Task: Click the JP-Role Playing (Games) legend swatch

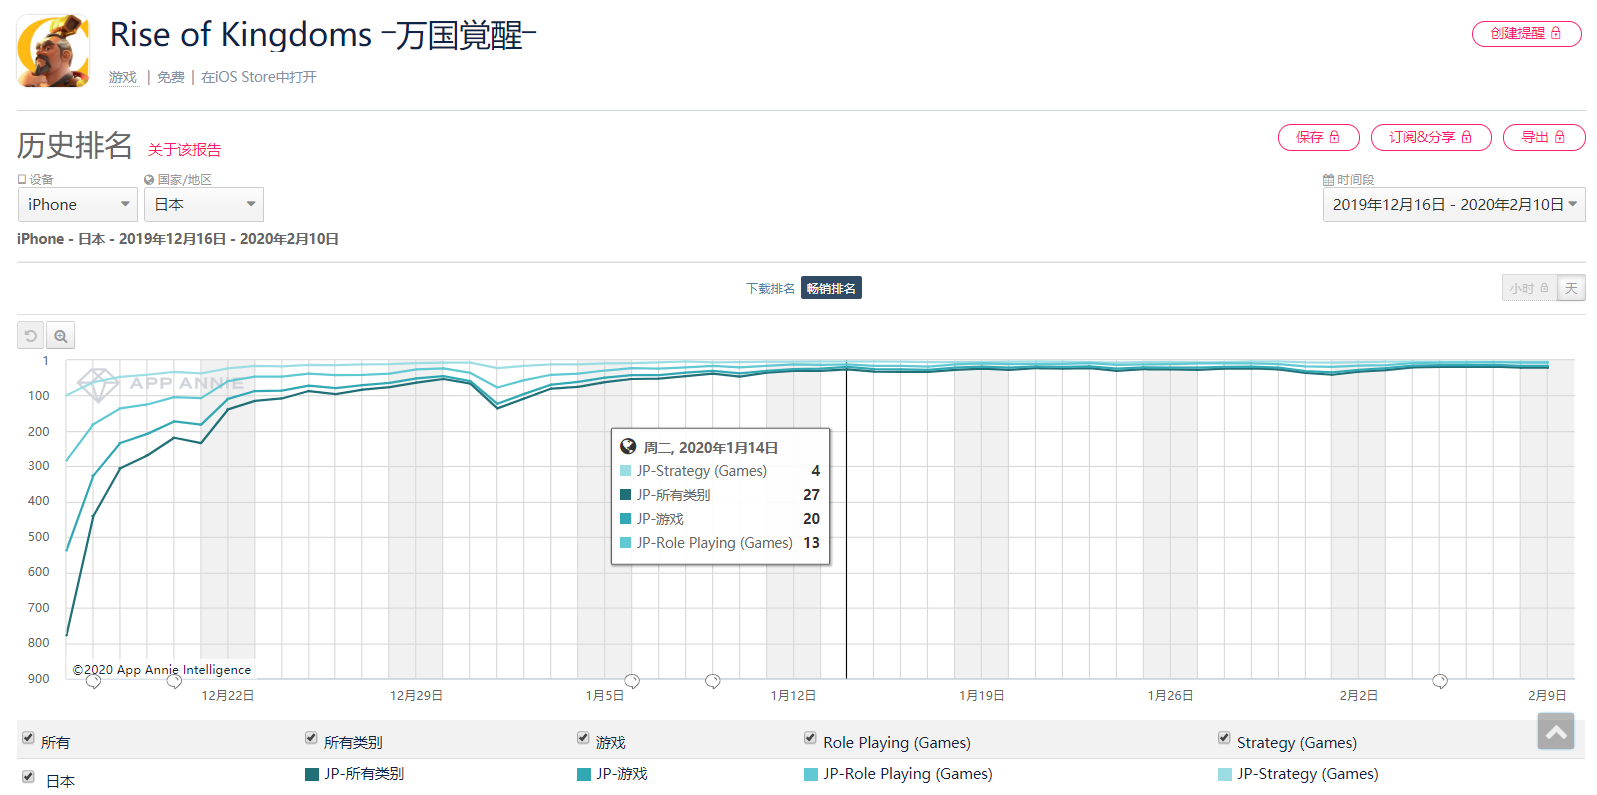Action: coord(811,774)
